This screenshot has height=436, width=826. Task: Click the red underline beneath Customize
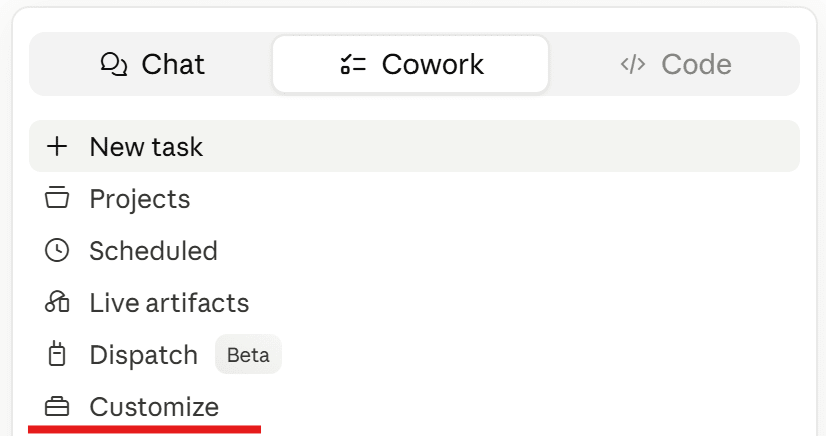point(144,429)
